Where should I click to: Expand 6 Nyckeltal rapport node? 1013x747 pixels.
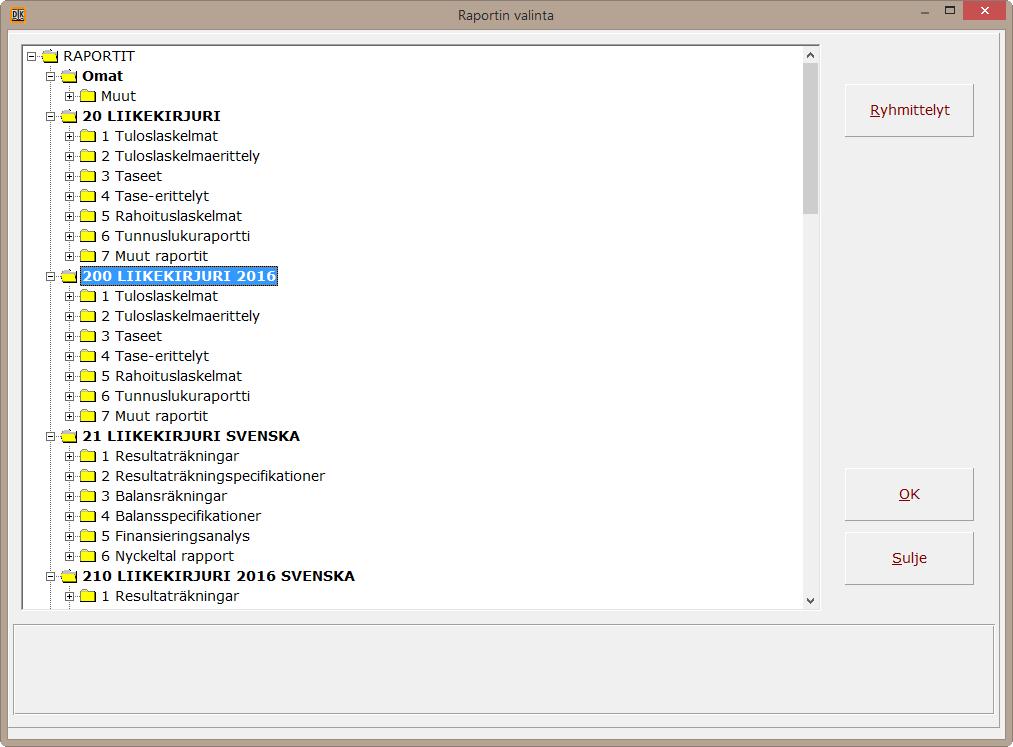[69, 556]
